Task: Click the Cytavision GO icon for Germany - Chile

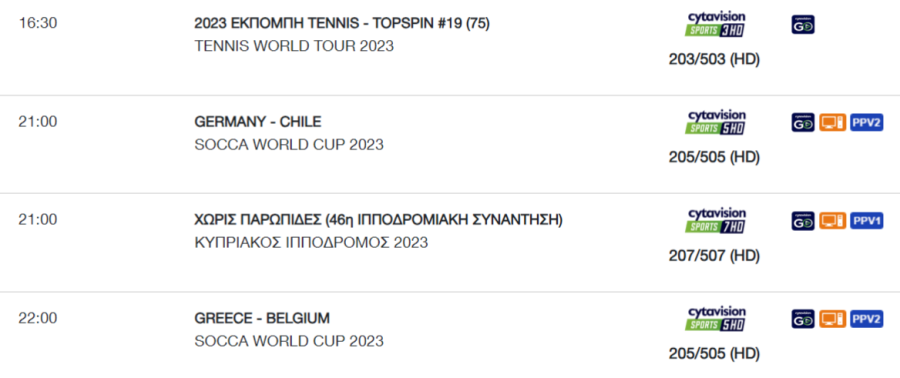Action: pyautogui.click(x=803, y=122)
